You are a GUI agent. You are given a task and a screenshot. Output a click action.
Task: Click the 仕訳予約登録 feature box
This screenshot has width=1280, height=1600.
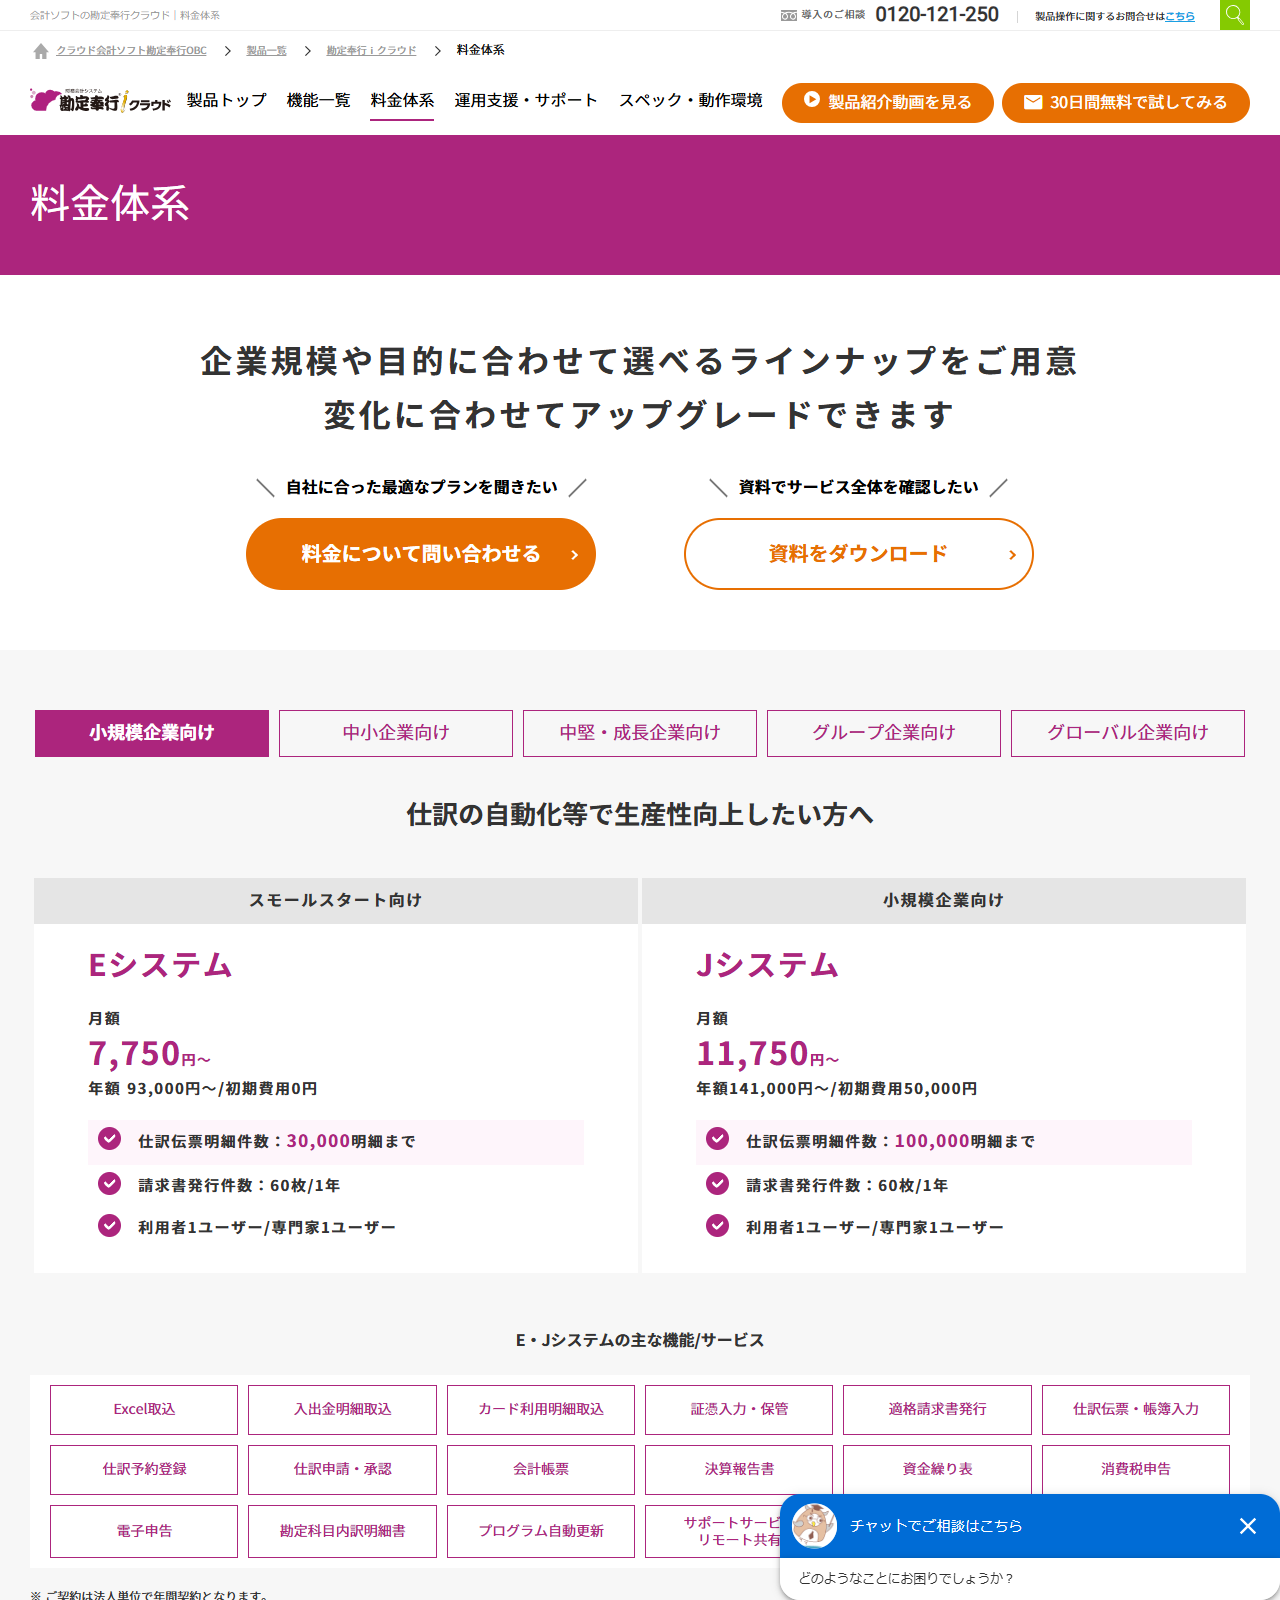click(x=144, y=1470)
